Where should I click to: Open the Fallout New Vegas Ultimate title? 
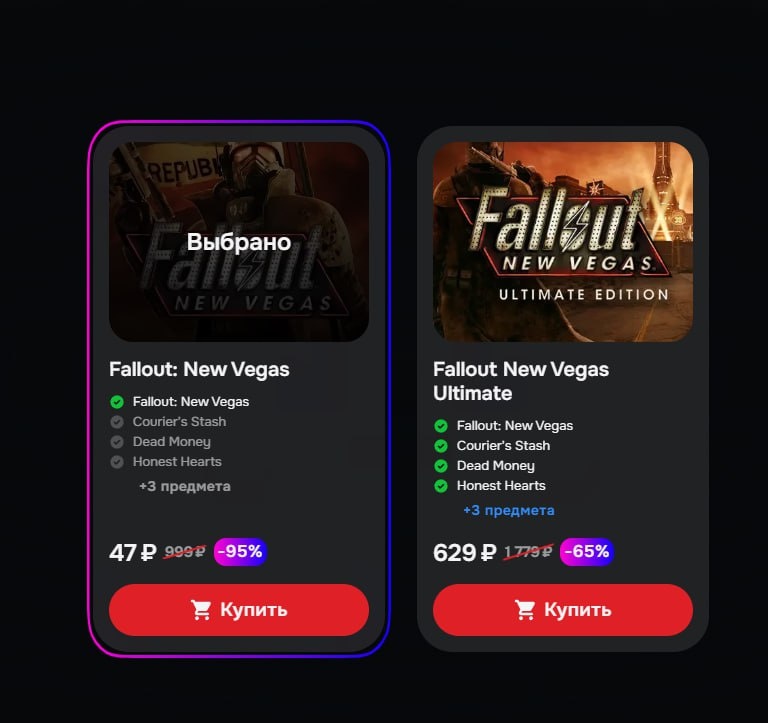point(521,382)
